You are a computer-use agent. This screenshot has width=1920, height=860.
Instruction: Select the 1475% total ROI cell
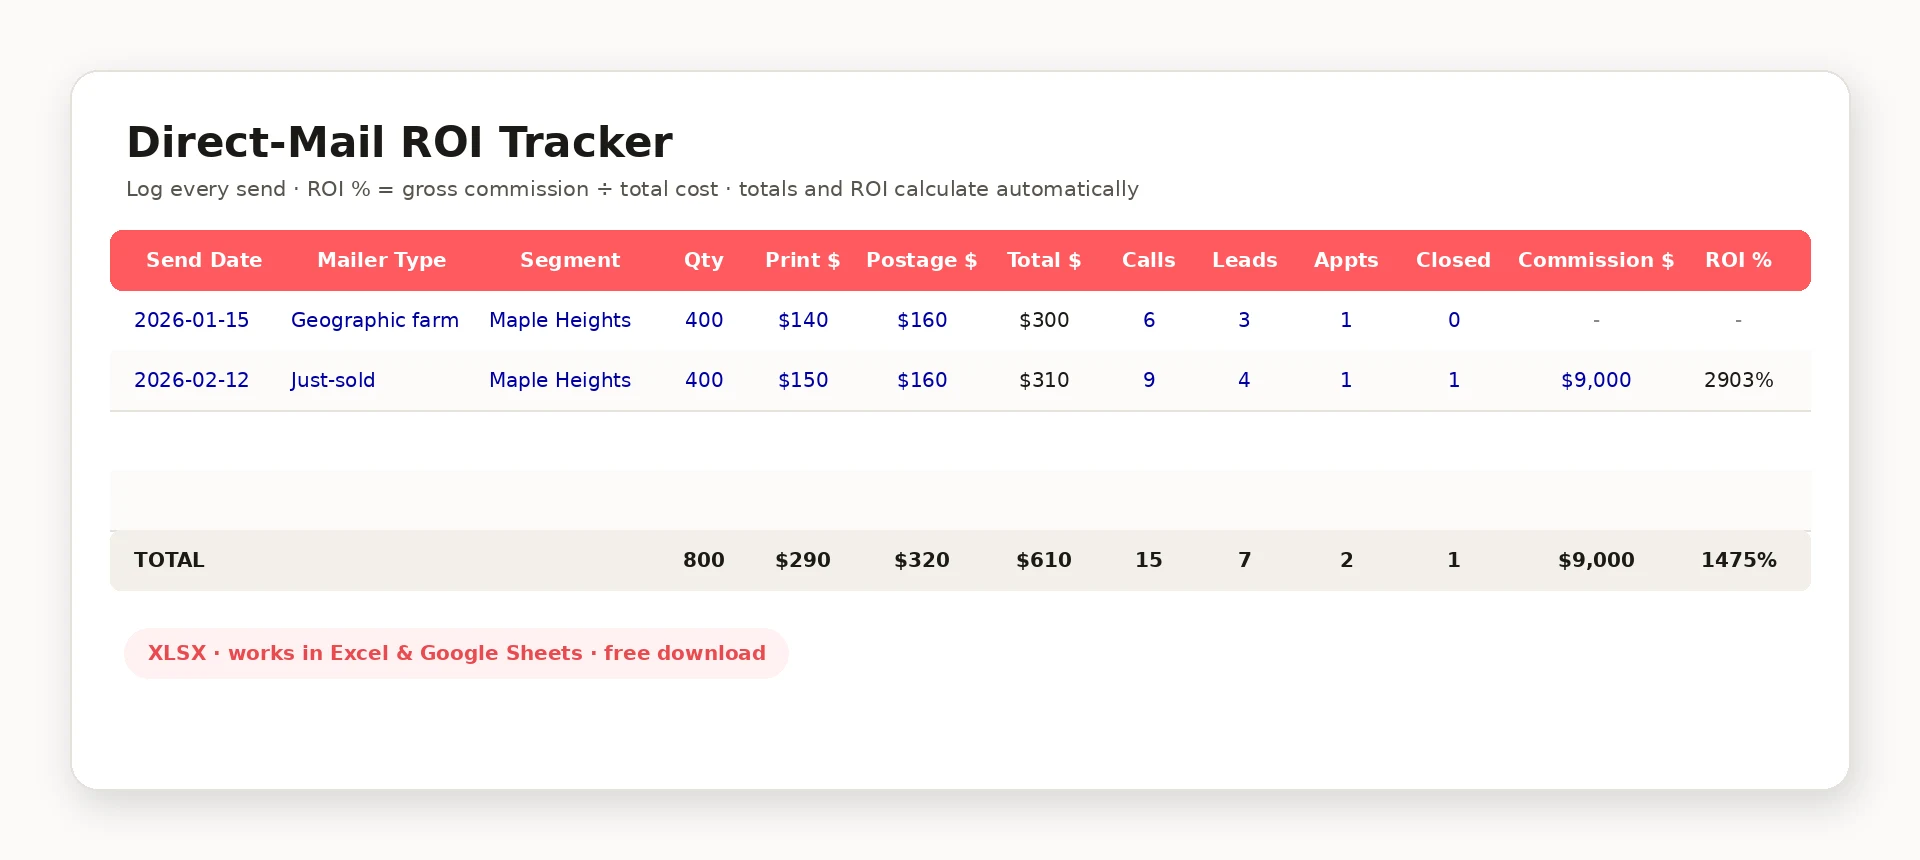click(1738, 560)
